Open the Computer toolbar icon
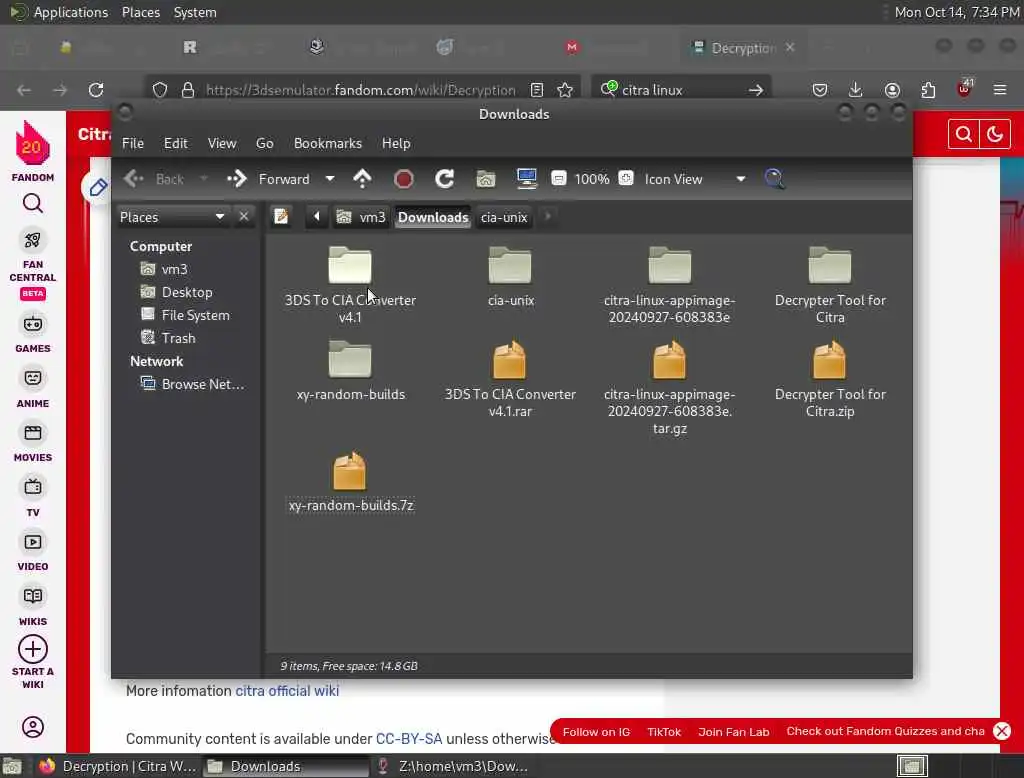1024x778 pixels. pos(526,178)
